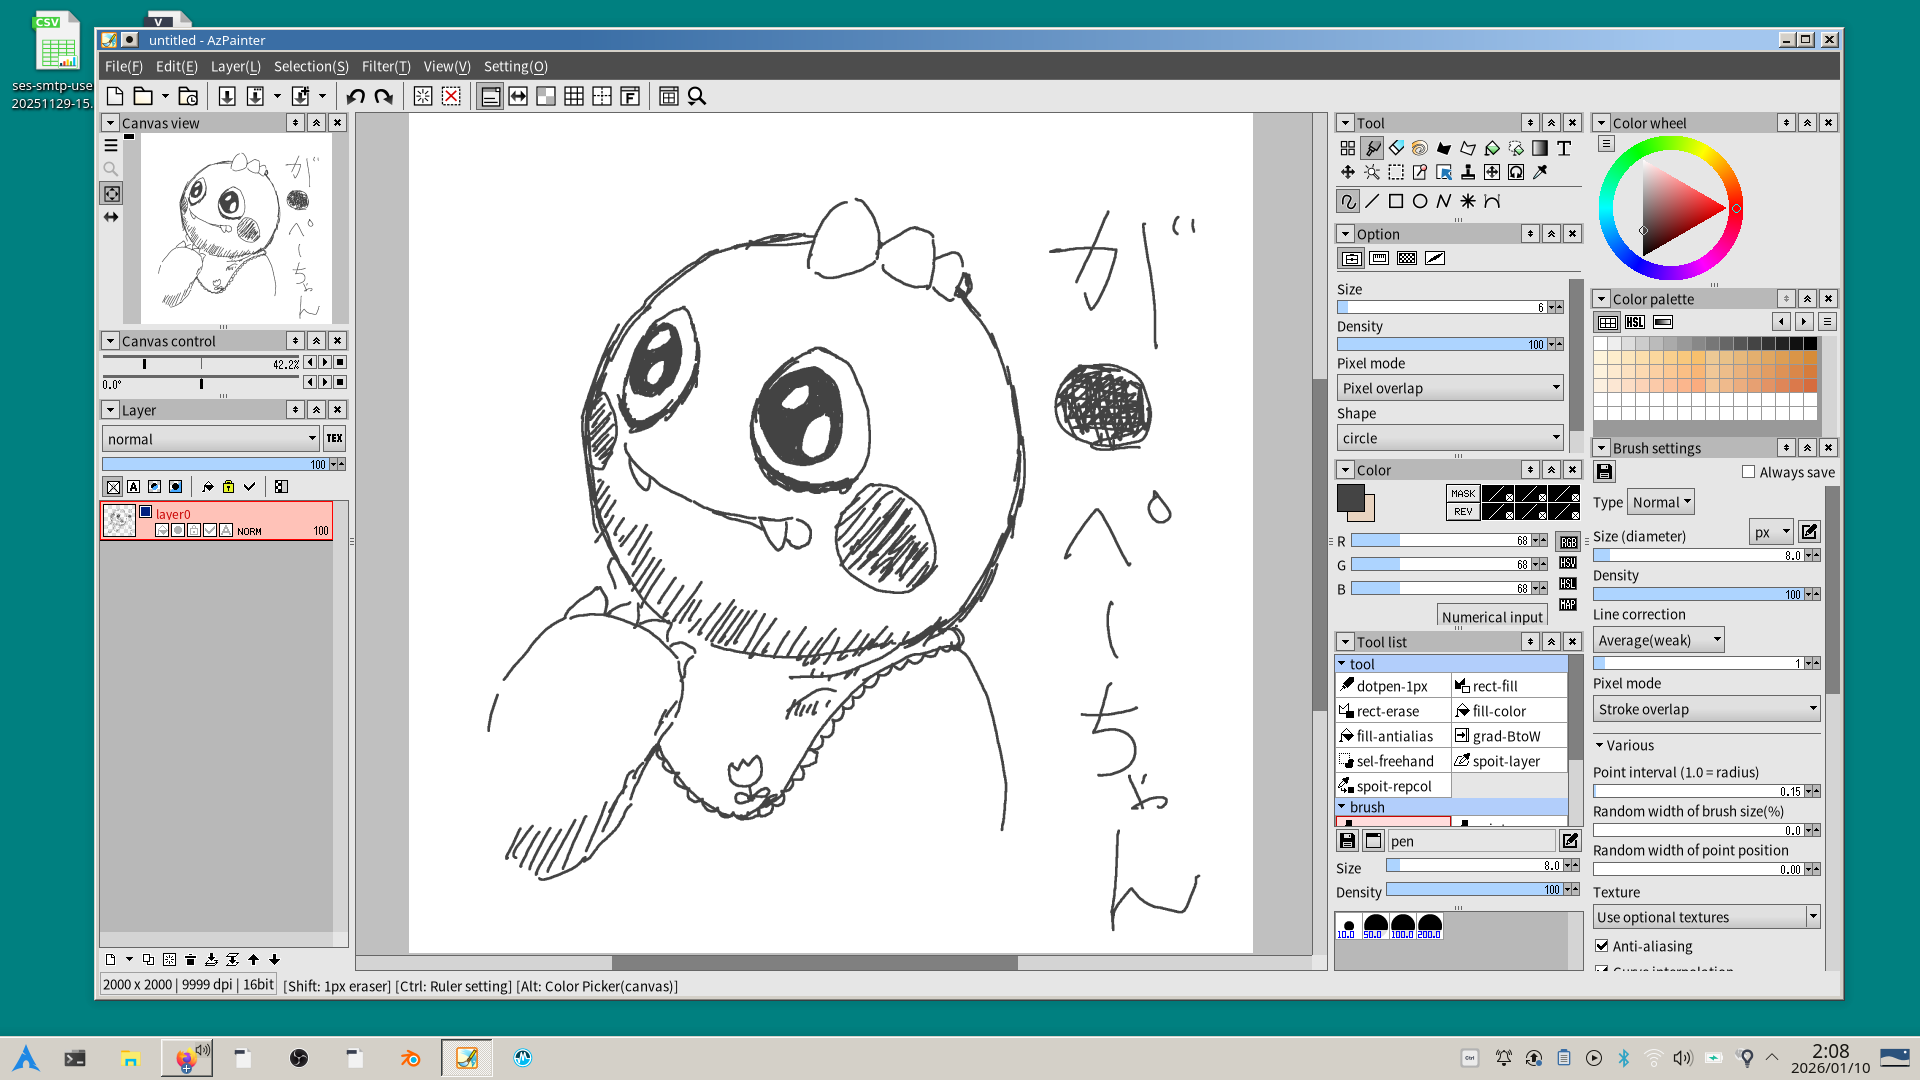Enable the Always save checkbox
Viewport: 1920px width, 1080px height.
coord(1749,472)
